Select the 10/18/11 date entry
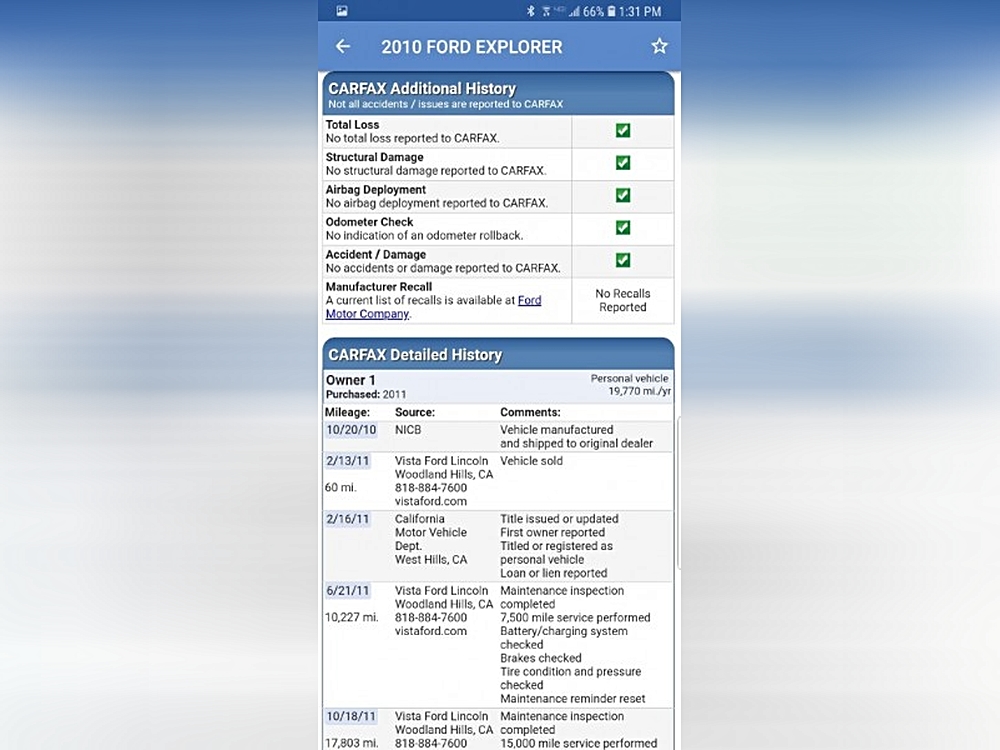Screen dimensions: 1000x750 point(351,716)
